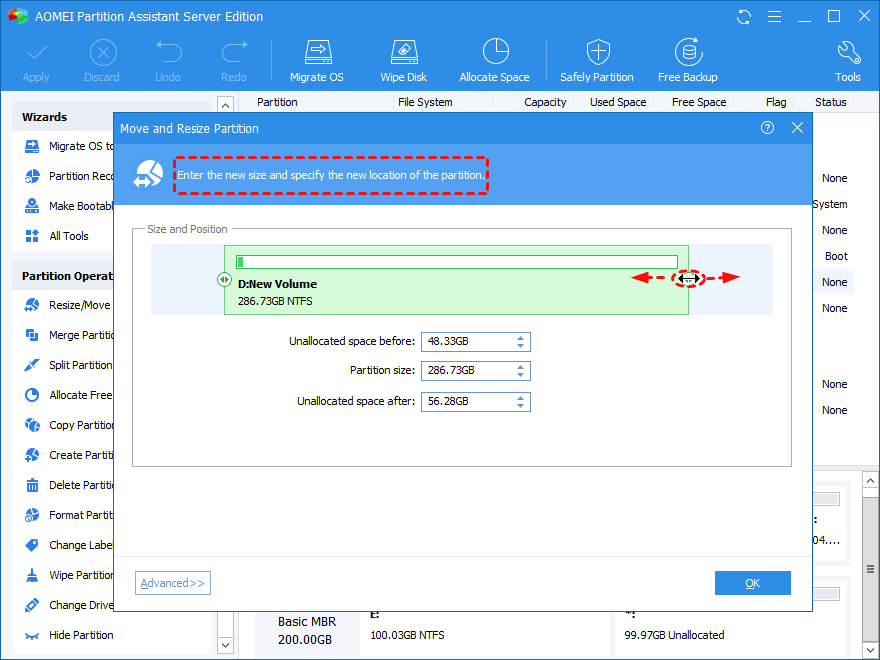Click the Apply checkmark icon
This screenshot has width=880, height=660.
[36, 54]
